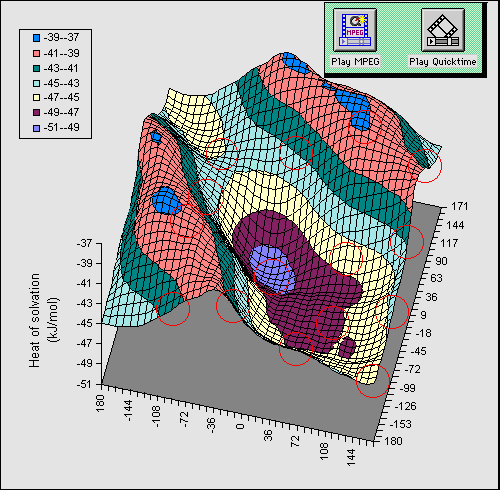
Task: Click the dark teal -43--41 legend swatch
Action: pyautogui.click(x=36, y=68)
